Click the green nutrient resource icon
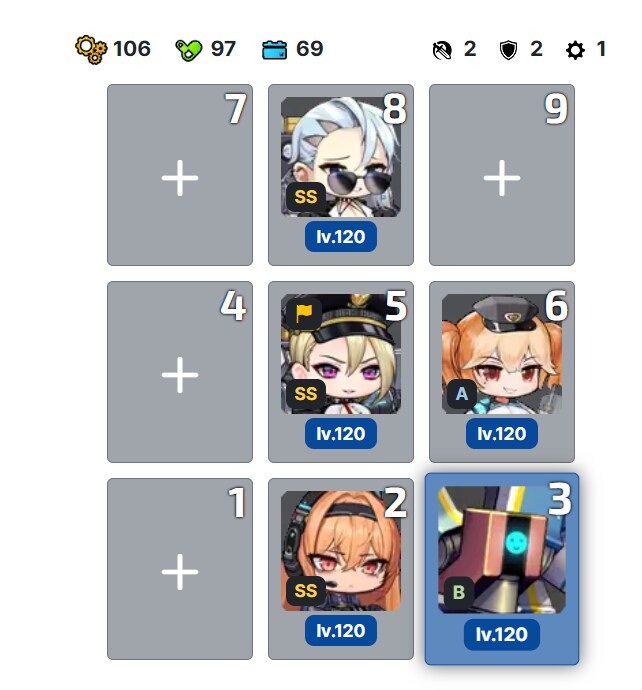This screenshot has width=642, height=690. click(x=189, y=50)
